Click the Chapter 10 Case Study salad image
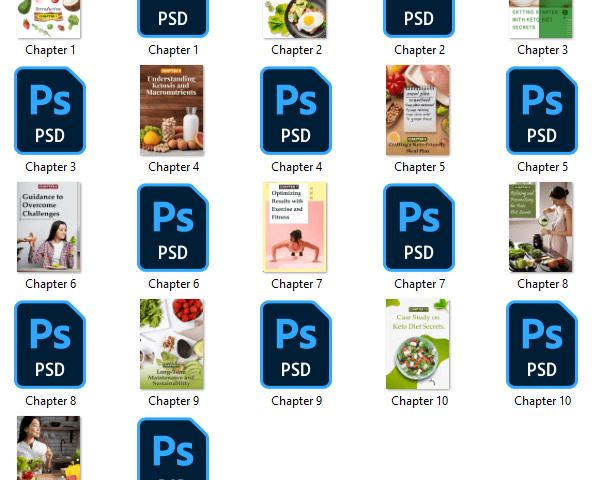The image size is (592, 480). 418,344
